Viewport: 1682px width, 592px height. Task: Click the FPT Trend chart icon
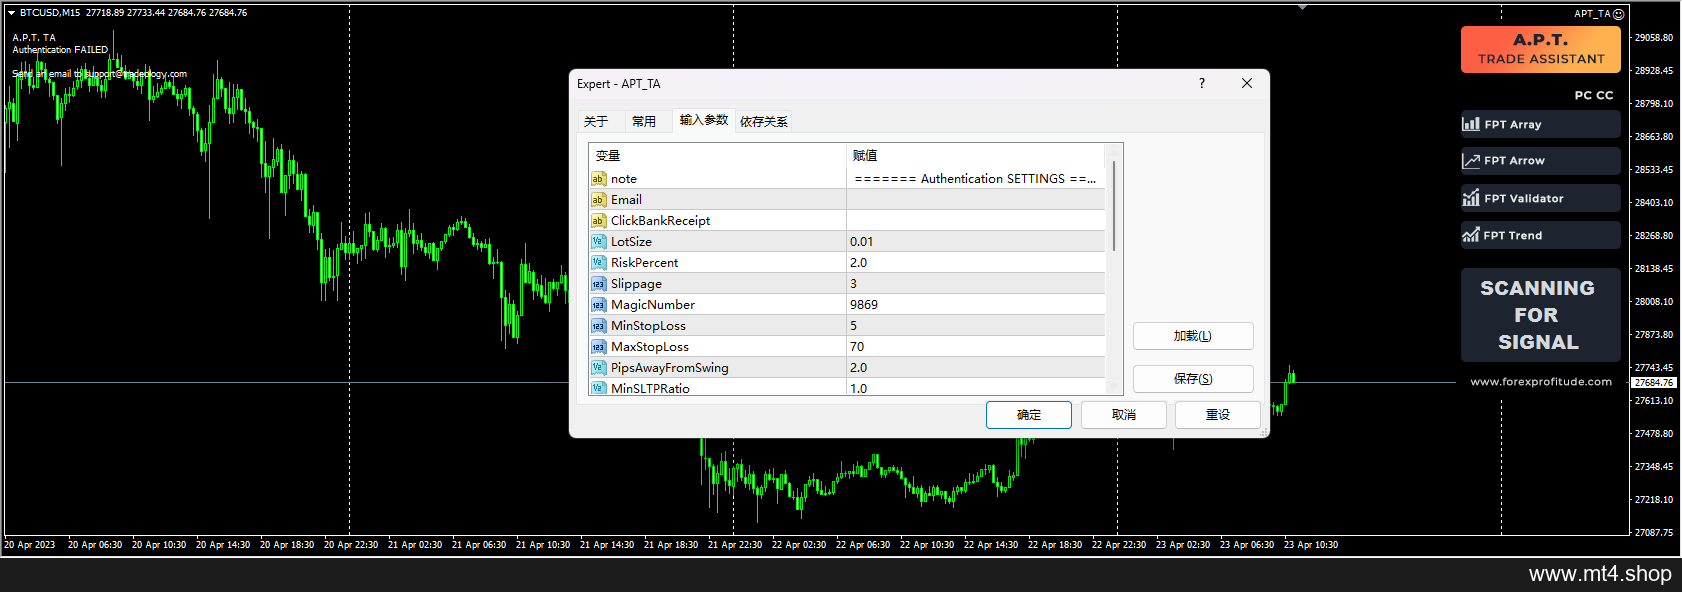pos(1471,235)
